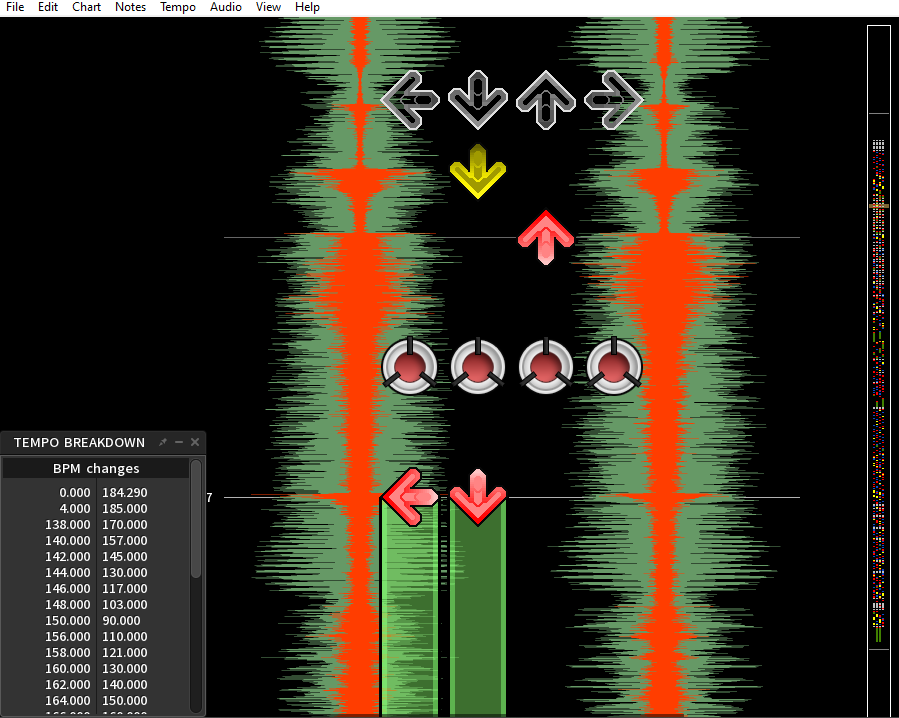Viewport: 899px width, 718px height.
Task: Open the Audio menu
Action: tap(225, 7)
